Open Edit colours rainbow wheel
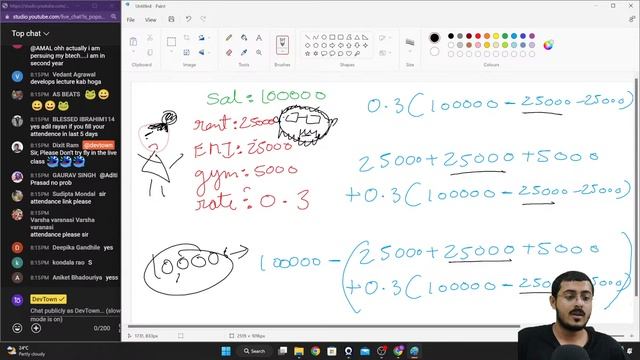The height and width of the screenshot is (360, 640). click(548, 45)
